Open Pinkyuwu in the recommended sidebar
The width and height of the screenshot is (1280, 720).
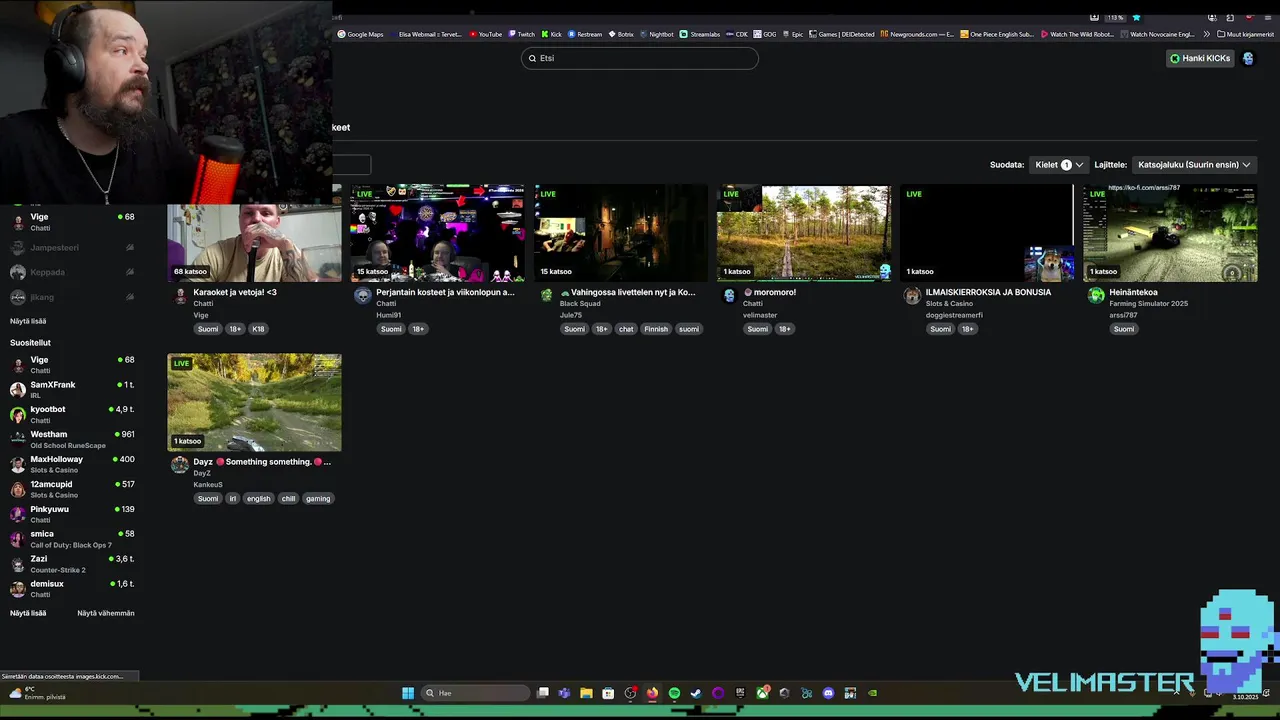pyautogui.click(x=72, y=514)
